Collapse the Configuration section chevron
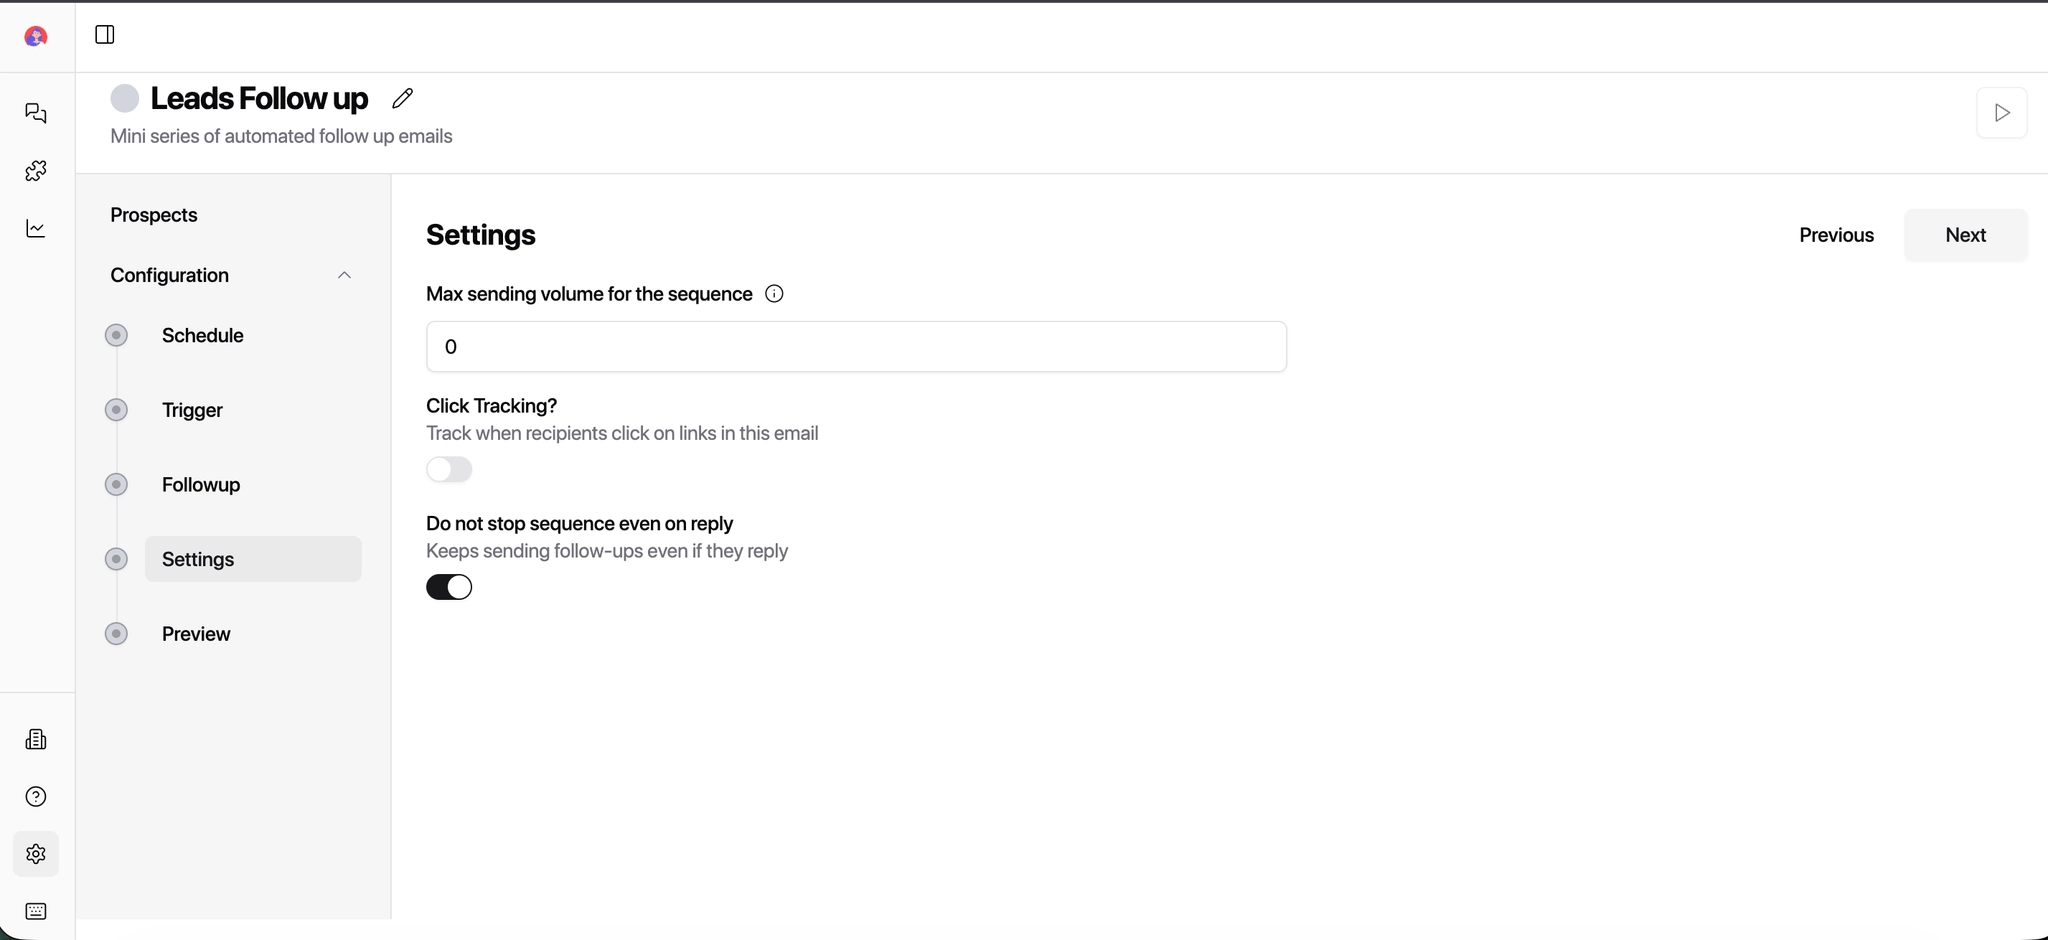The height and width of the screenshot is (940, 2048). (x=344, y=275)
